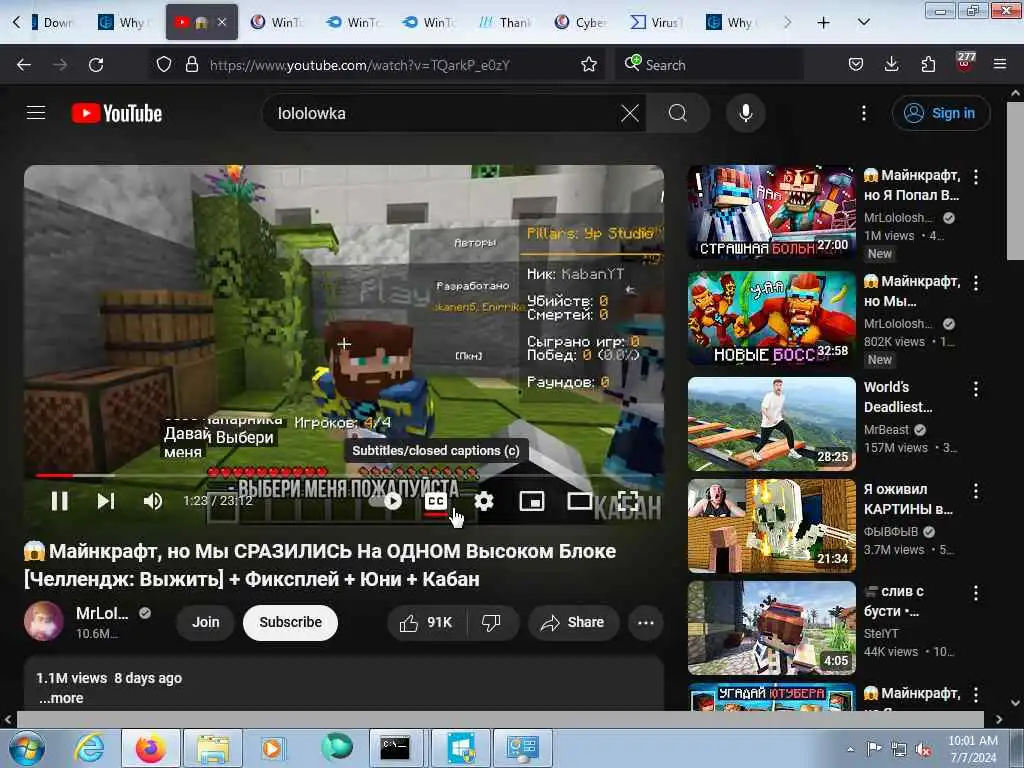
Task: Enter full screen mode
Action: 628,501
